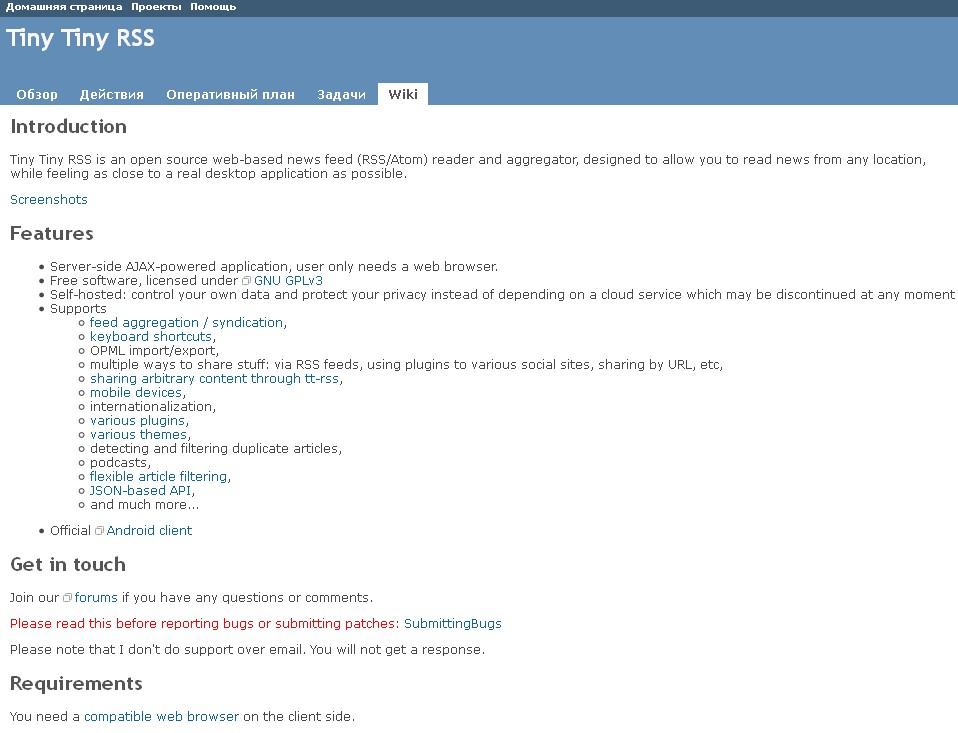Open the compatible web browser link
This screenshot has height=733, width=958.
click(x=161, y=717)
